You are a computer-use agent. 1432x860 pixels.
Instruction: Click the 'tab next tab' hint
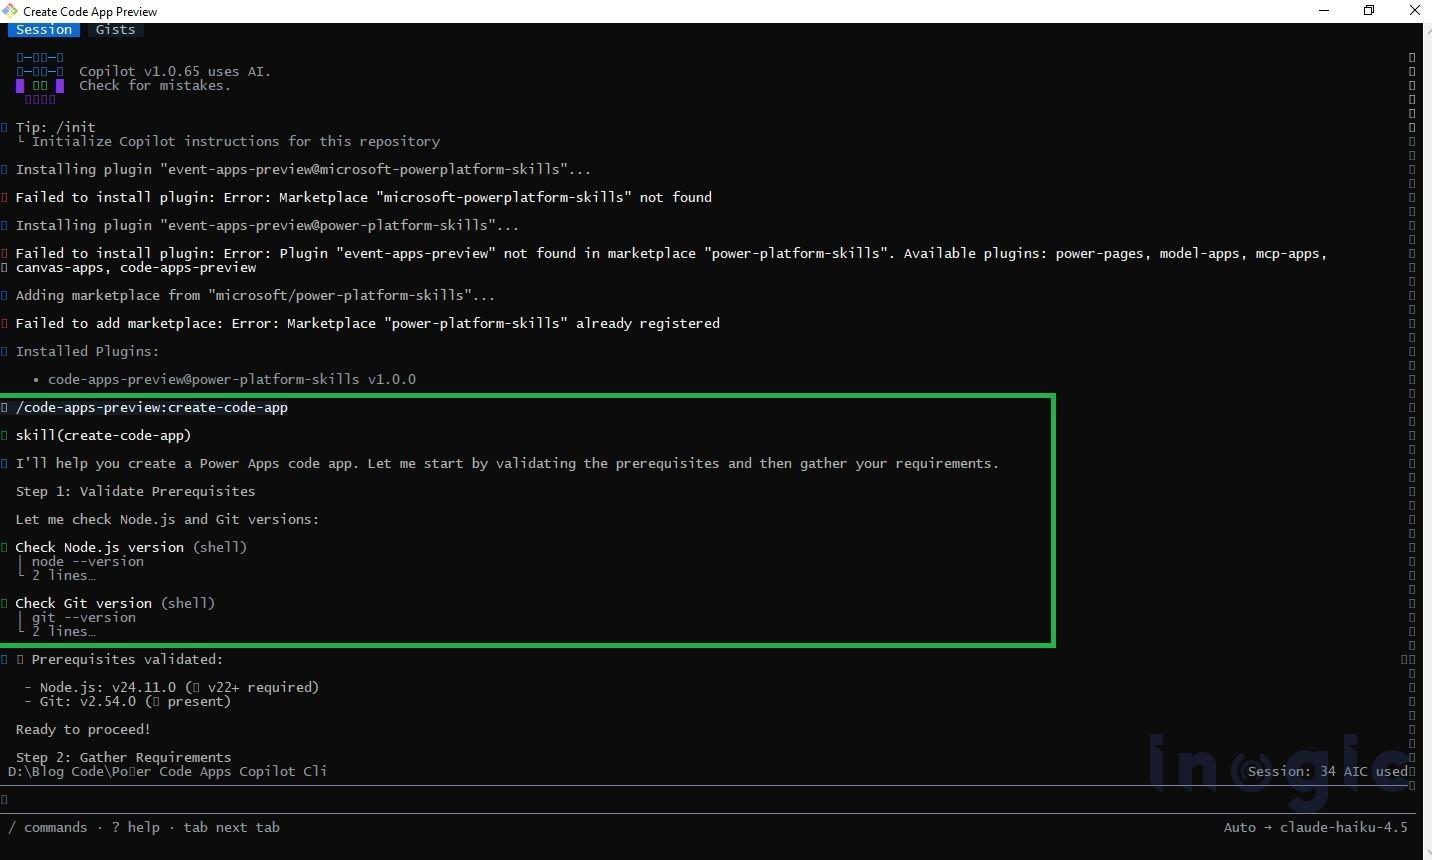click(232, 827)
